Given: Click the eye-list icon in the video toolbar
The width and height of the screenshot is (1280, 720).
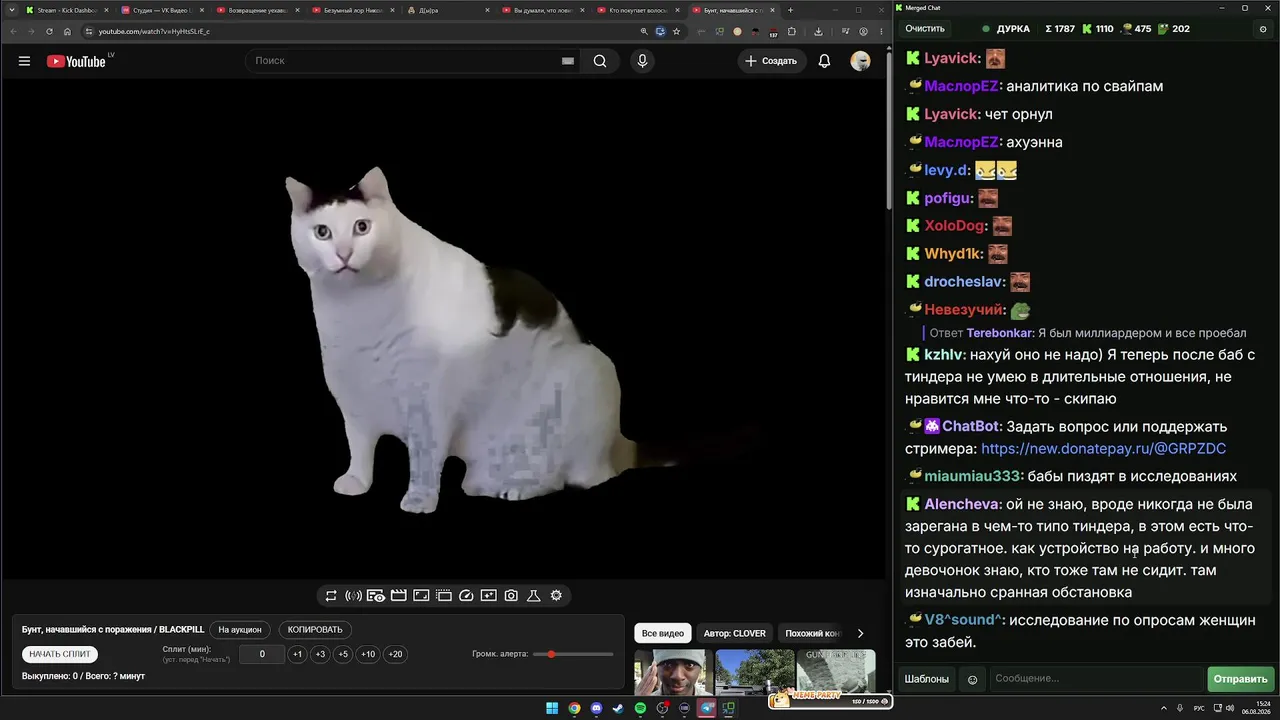Looking at the screenshot, I should pos(376,596).
